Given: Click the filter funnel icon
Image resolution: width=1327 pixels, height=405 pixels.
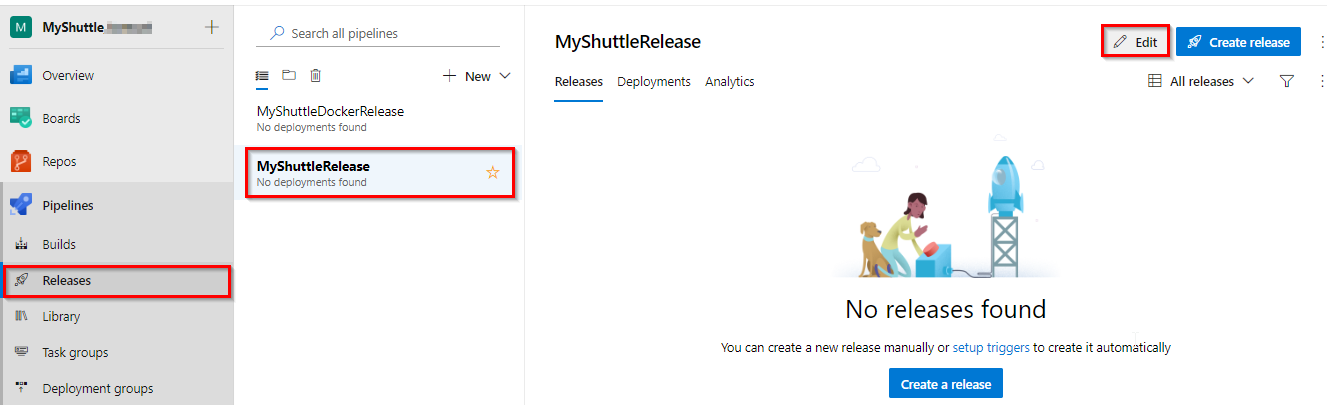Looking at the screenshot, I should [x=1287, y=81].
